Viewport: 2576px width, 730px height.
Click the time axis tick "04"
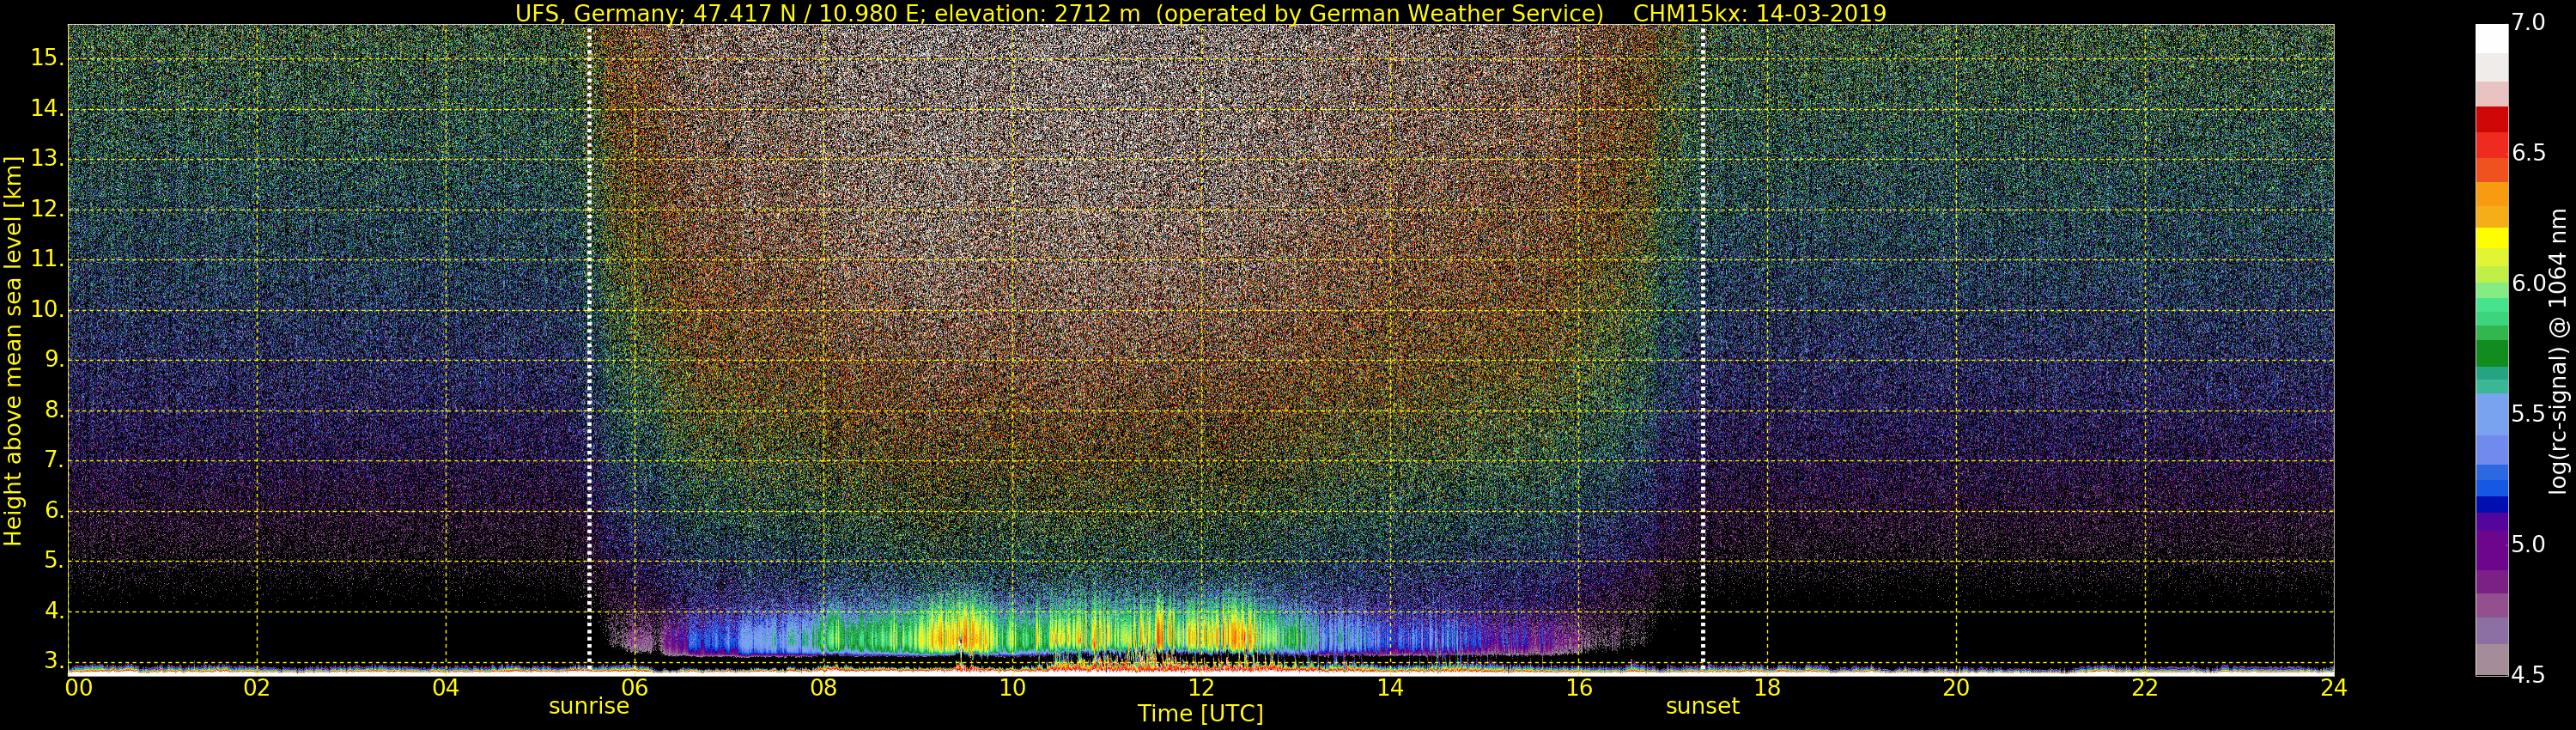446,687
